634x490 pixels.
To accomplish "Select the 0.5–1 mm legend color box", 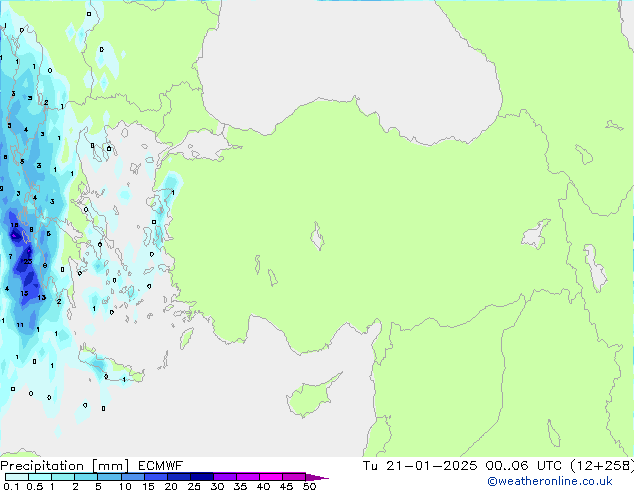I will coord(40,477).
